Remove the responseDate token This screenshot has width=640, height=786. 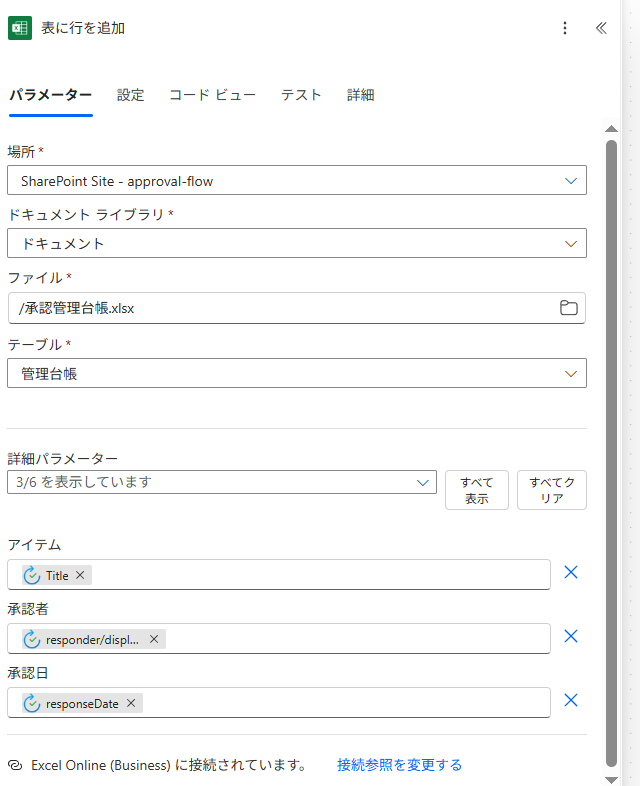pos(131,703)
